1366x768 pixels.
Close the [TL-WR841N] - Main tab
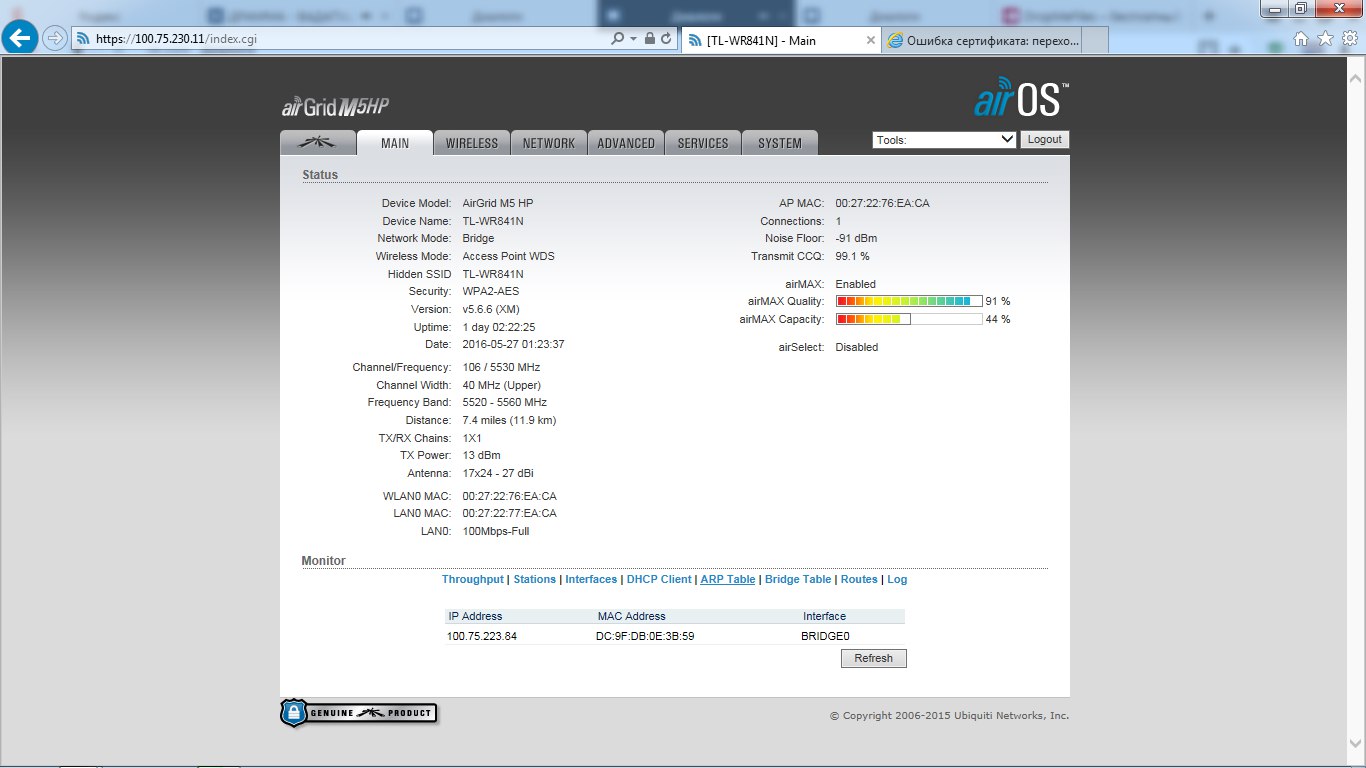[871, 40]
